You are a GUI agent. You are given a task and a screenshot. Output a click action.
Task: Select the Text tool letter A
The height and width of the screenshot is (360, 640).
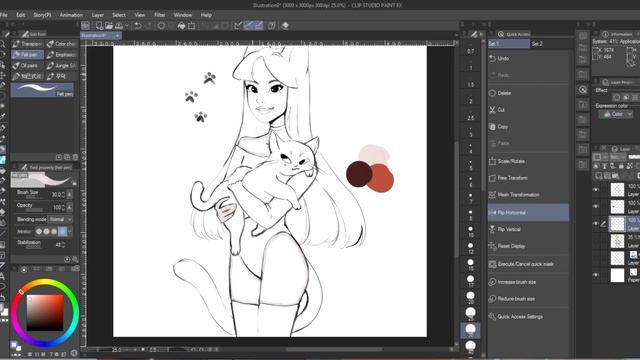(3, 277)
